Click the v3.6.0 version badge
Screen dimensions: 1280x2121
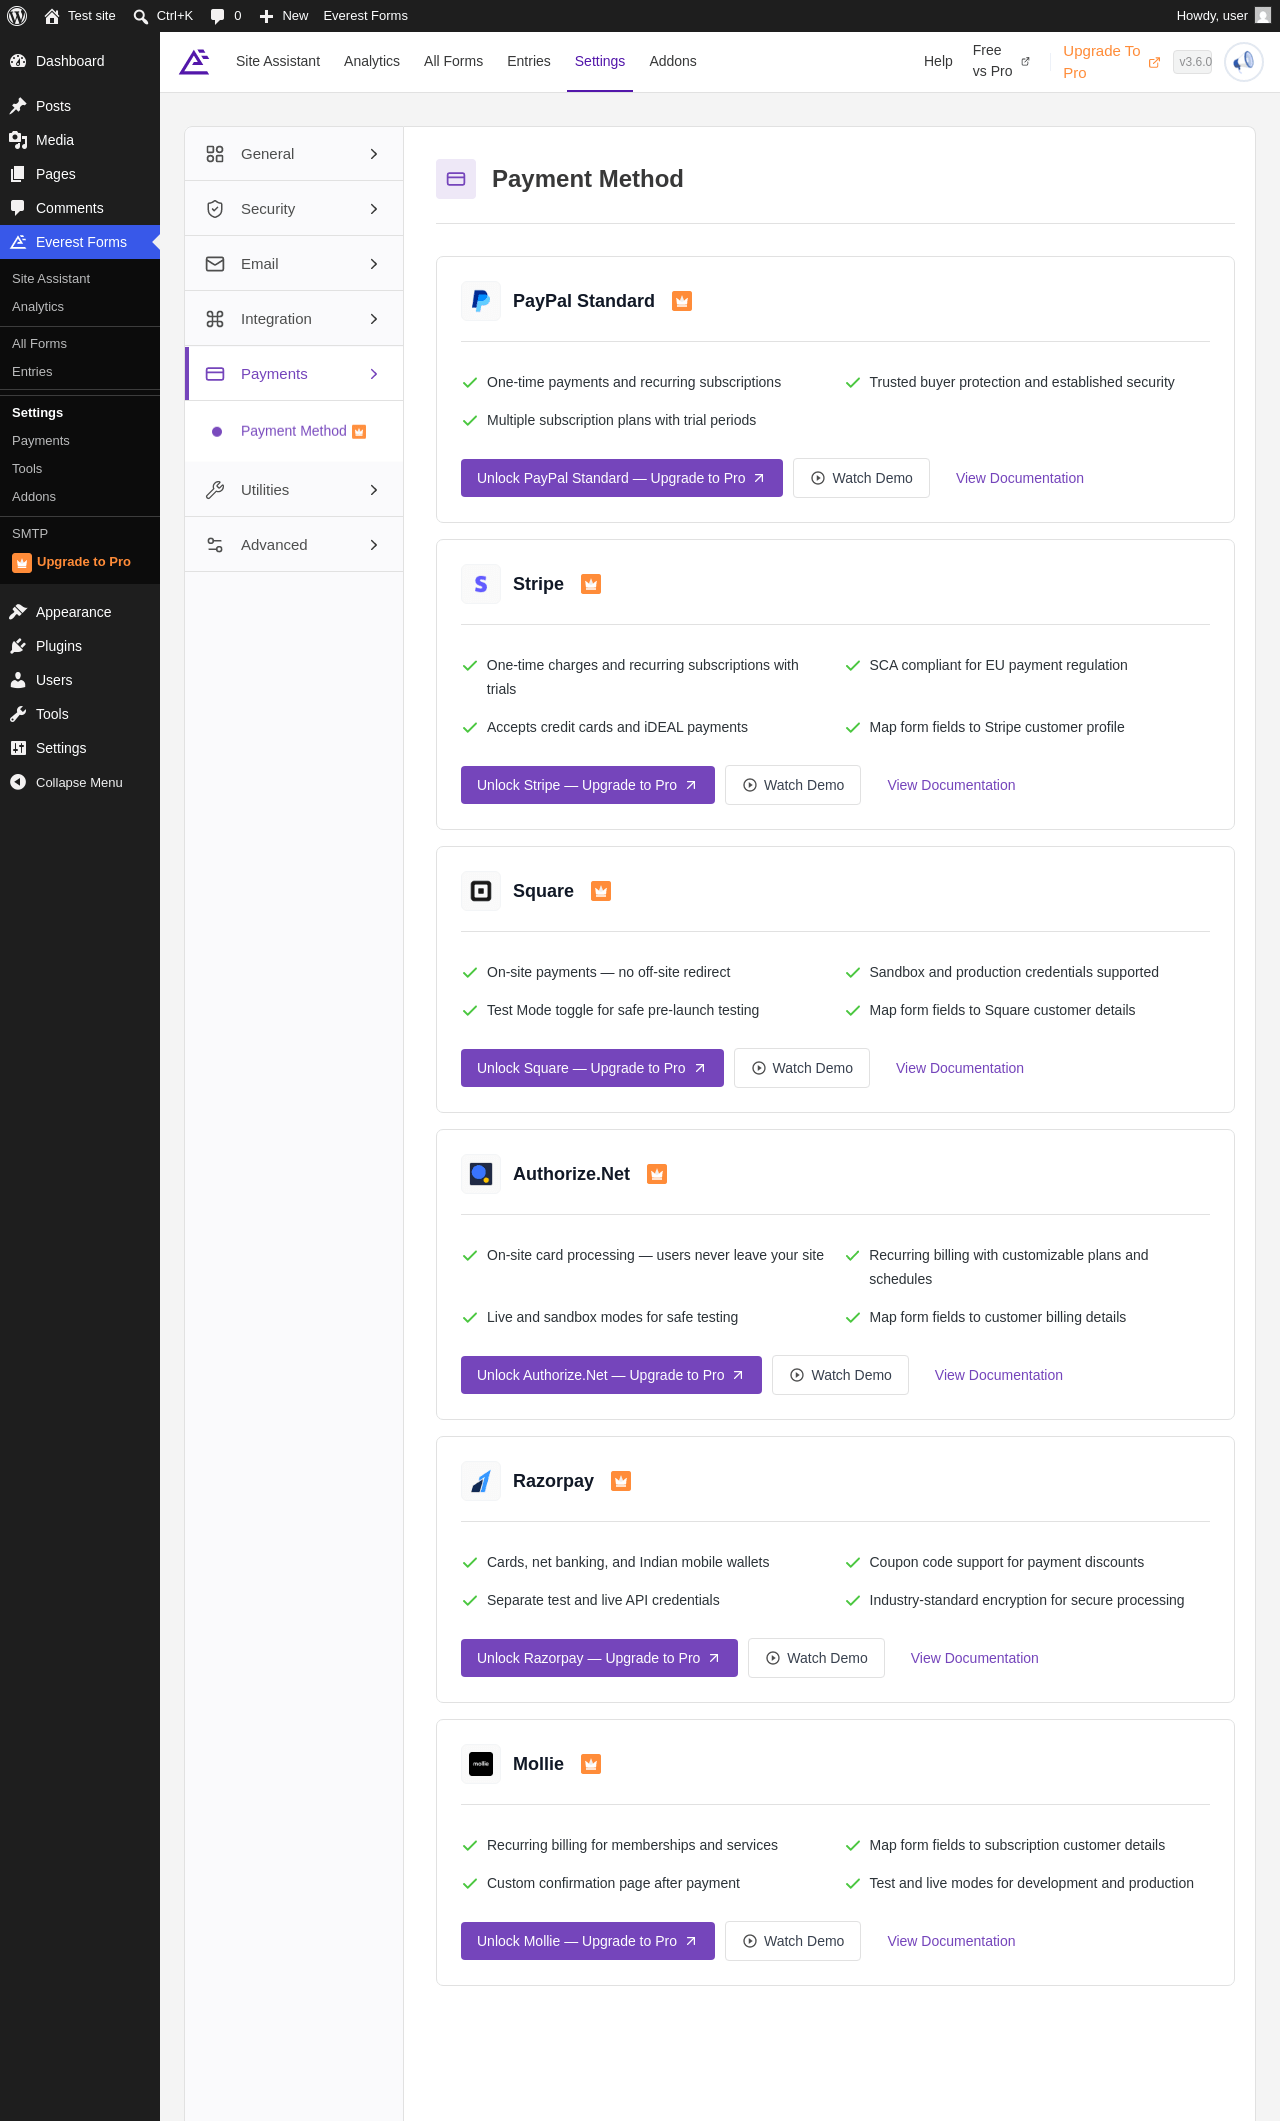click(1193, 62)
